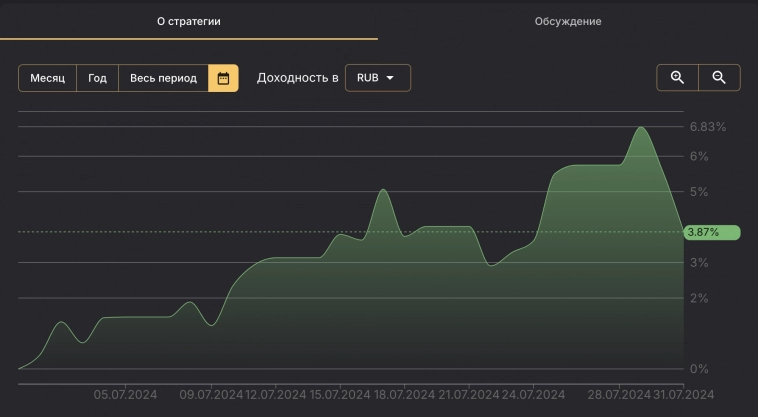Click the 31.07.2024 date label

pyautogui.click(x=684, y=395)
